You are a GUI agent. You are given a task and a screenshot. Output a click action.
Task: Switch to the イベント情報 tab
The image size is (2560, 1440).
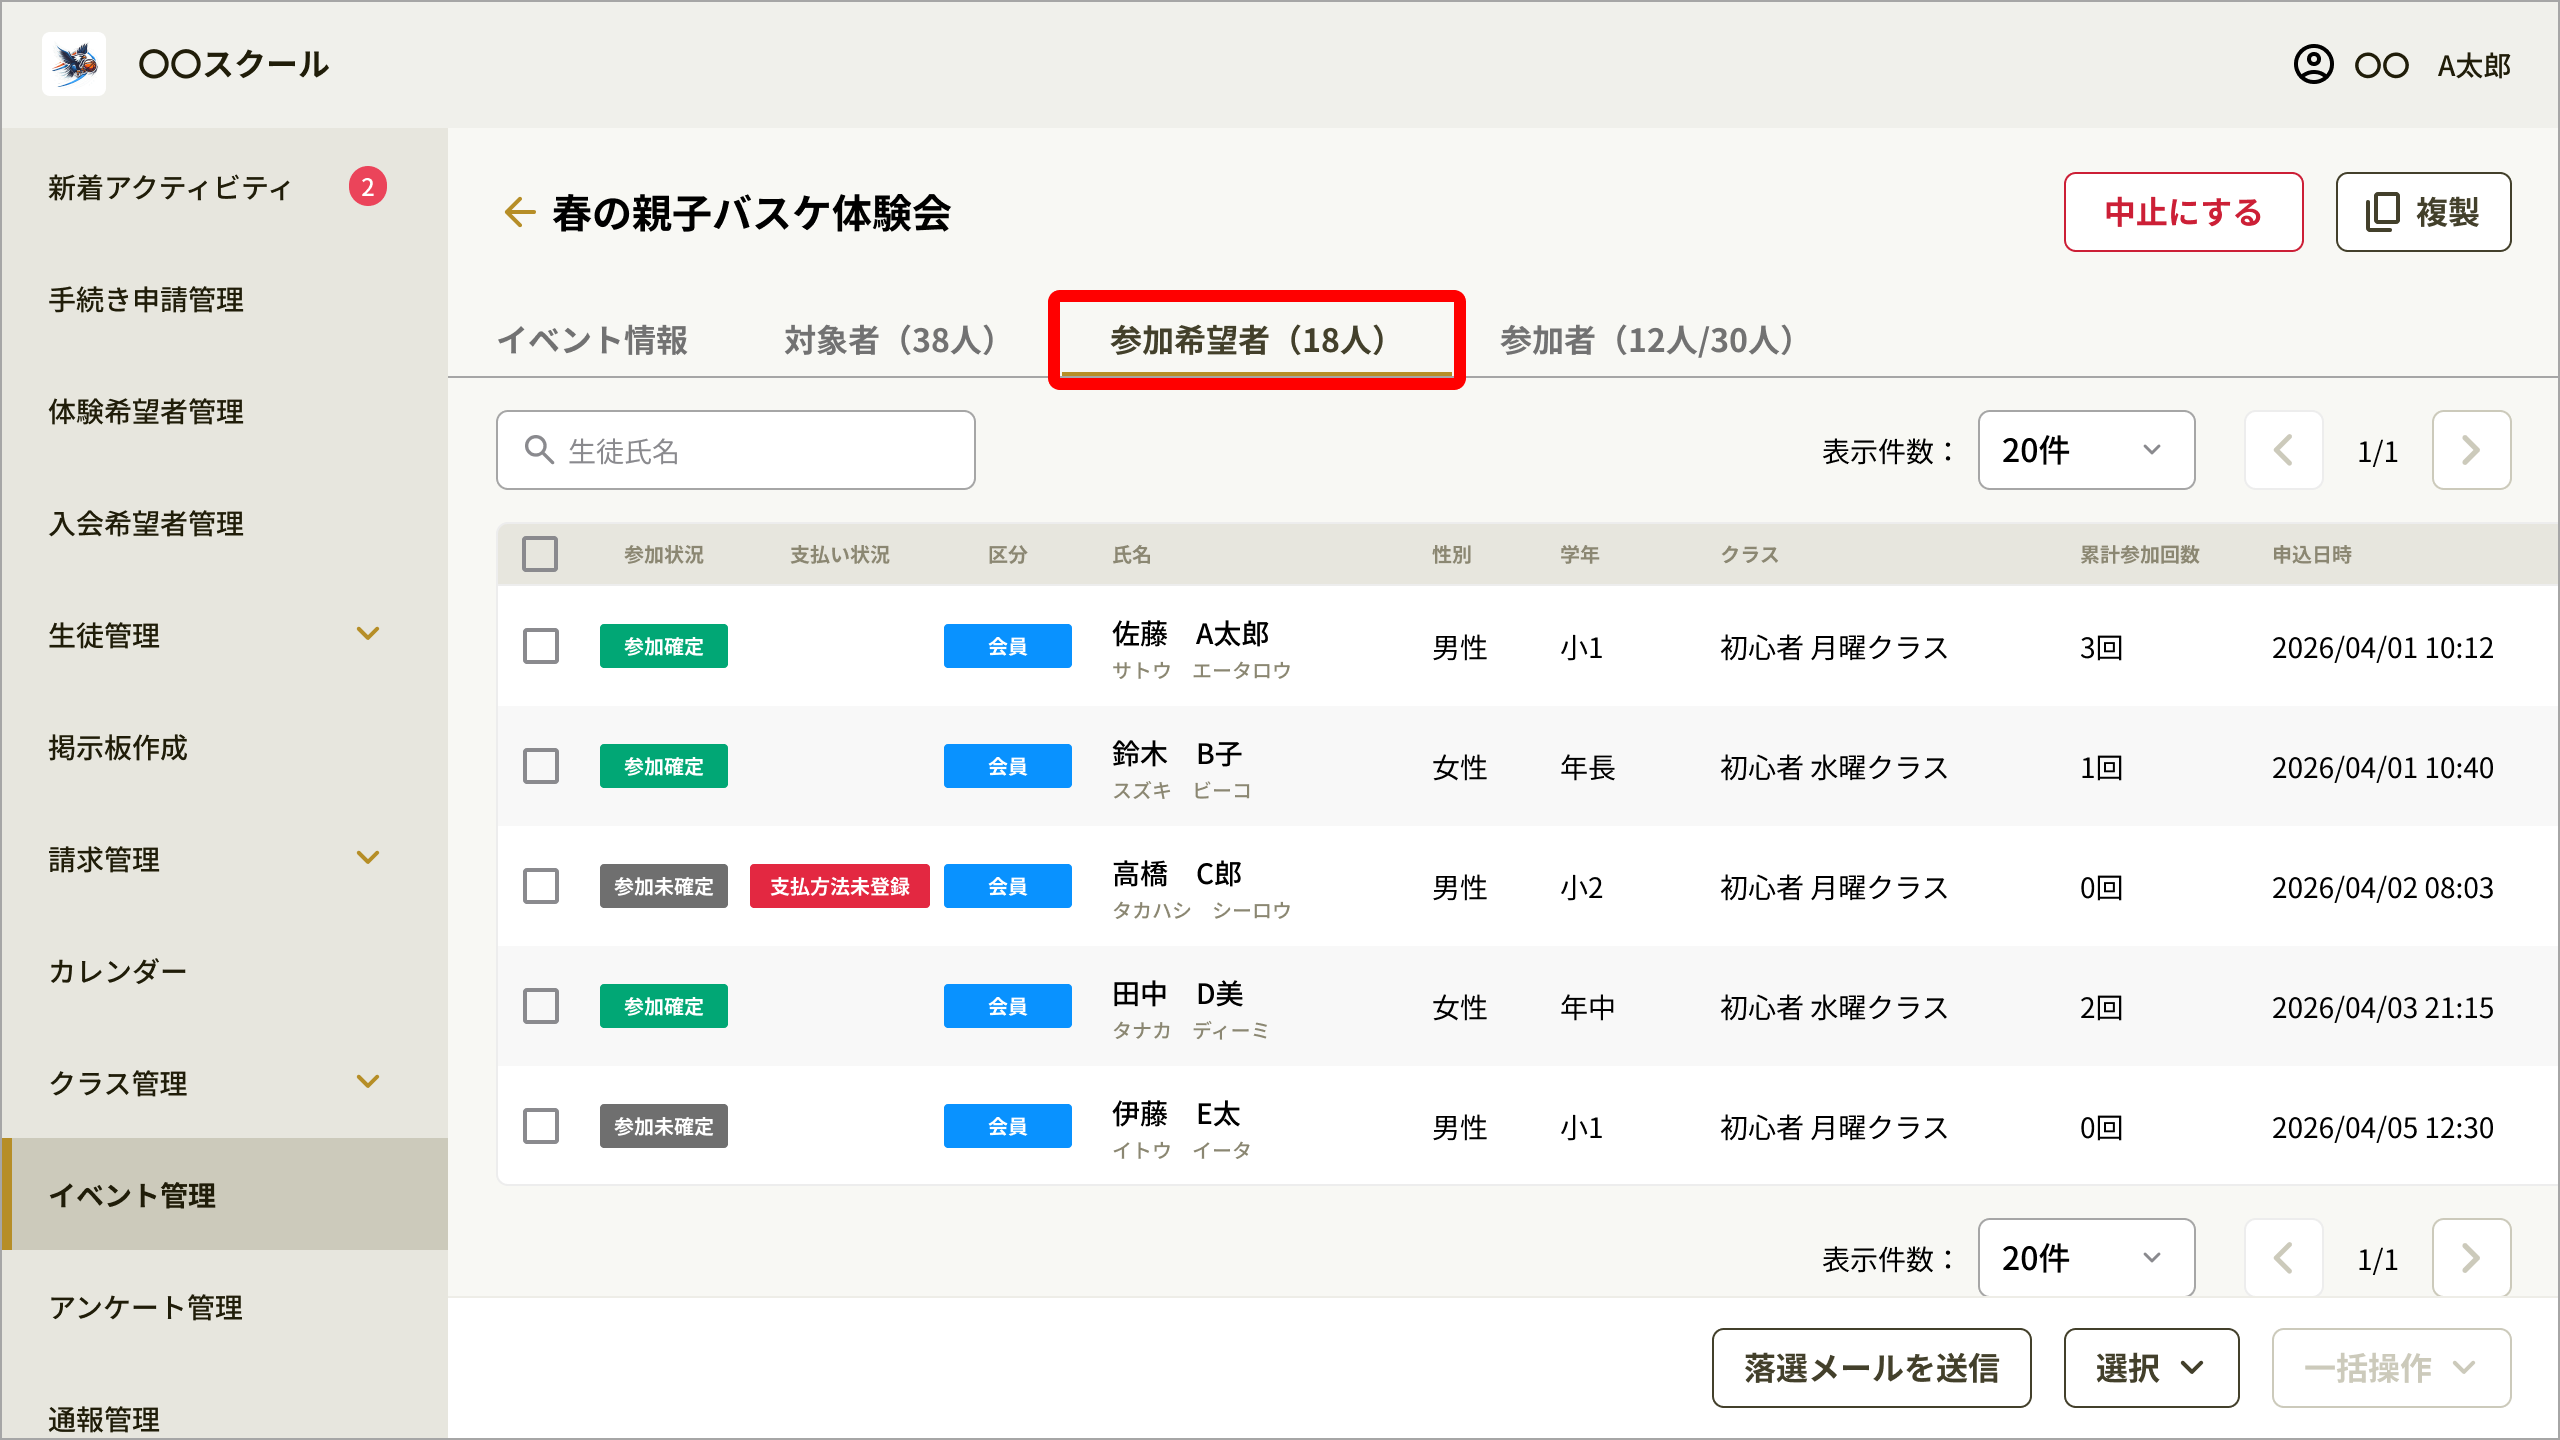pos(592,340)
